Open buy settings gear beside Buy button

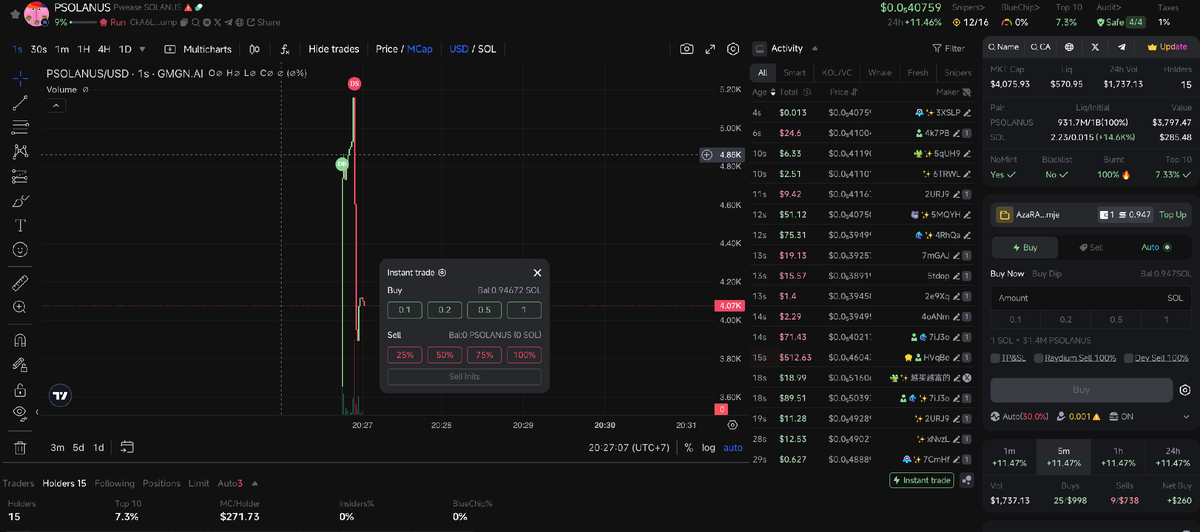pyautogui.click(x=1185, y=390)
